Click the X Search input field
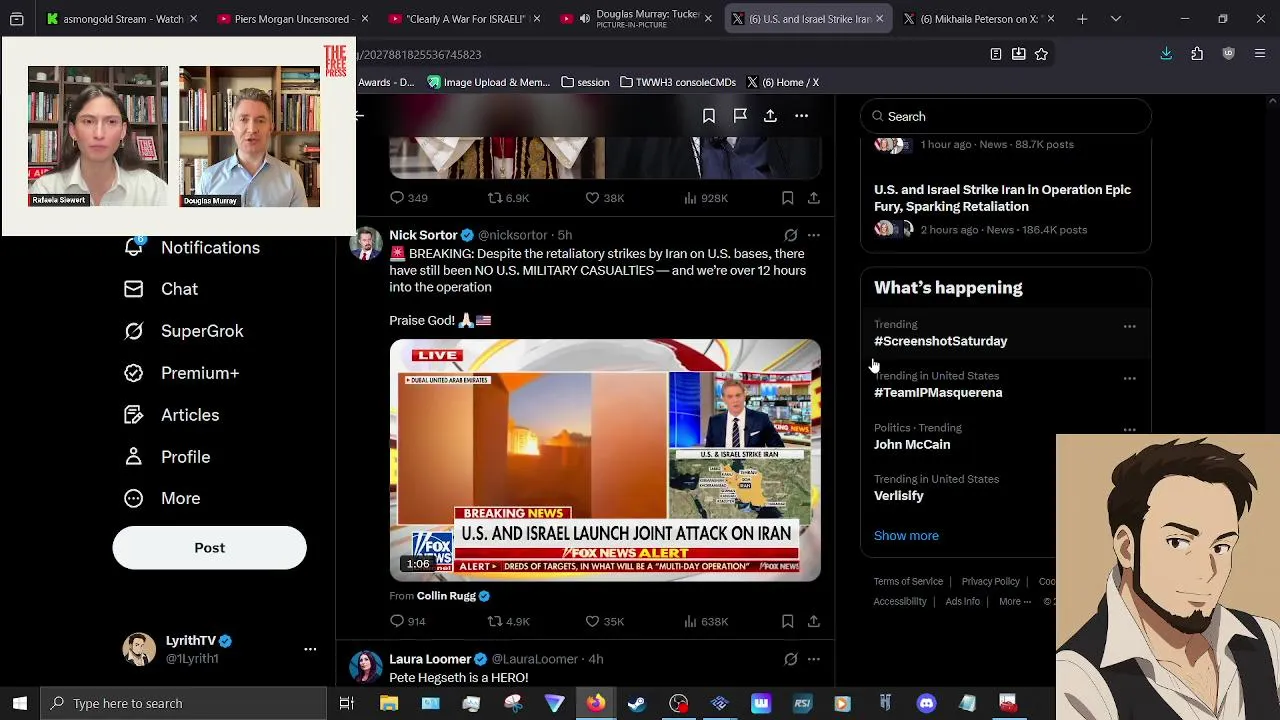The height and width of the screenshot is (720, 1280). [x=1005, y=117]
